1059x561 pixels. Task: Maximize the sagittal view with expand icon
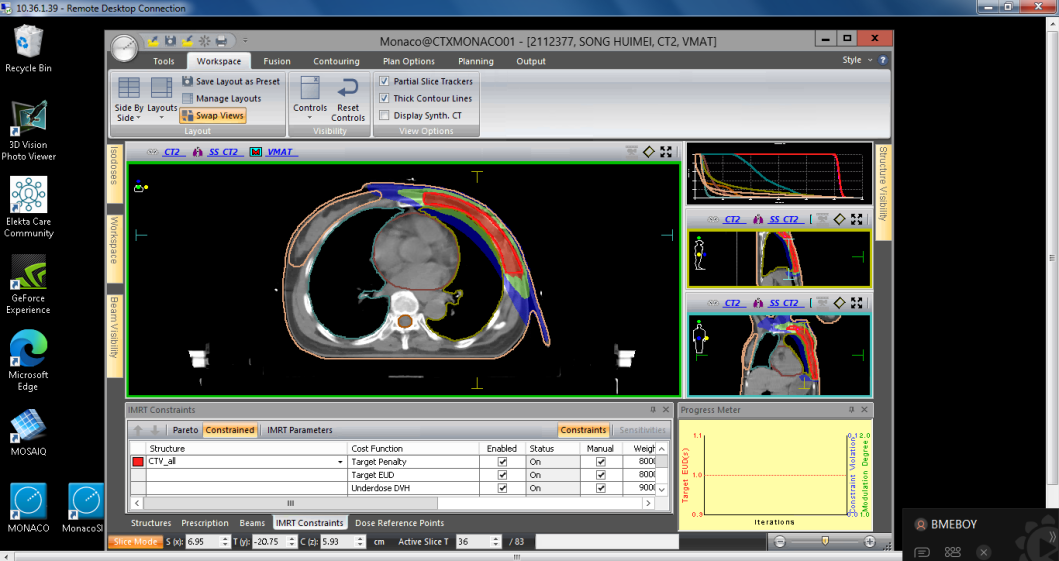[856, 219]
